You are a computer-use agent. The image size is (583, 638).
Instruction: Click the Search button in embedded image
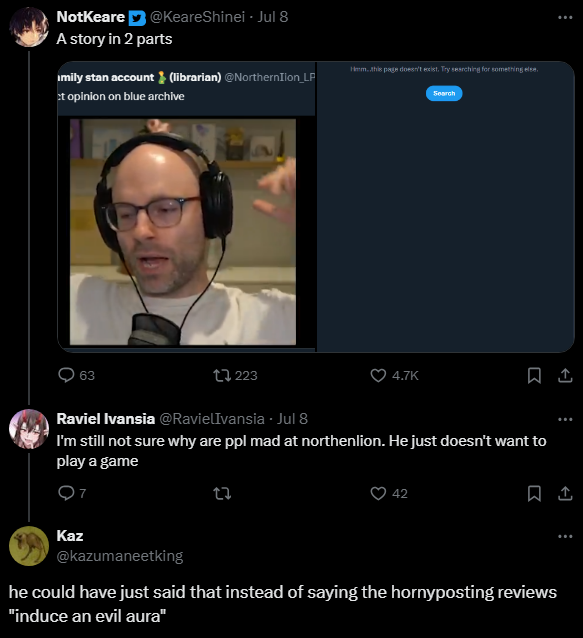pos(444,93)
